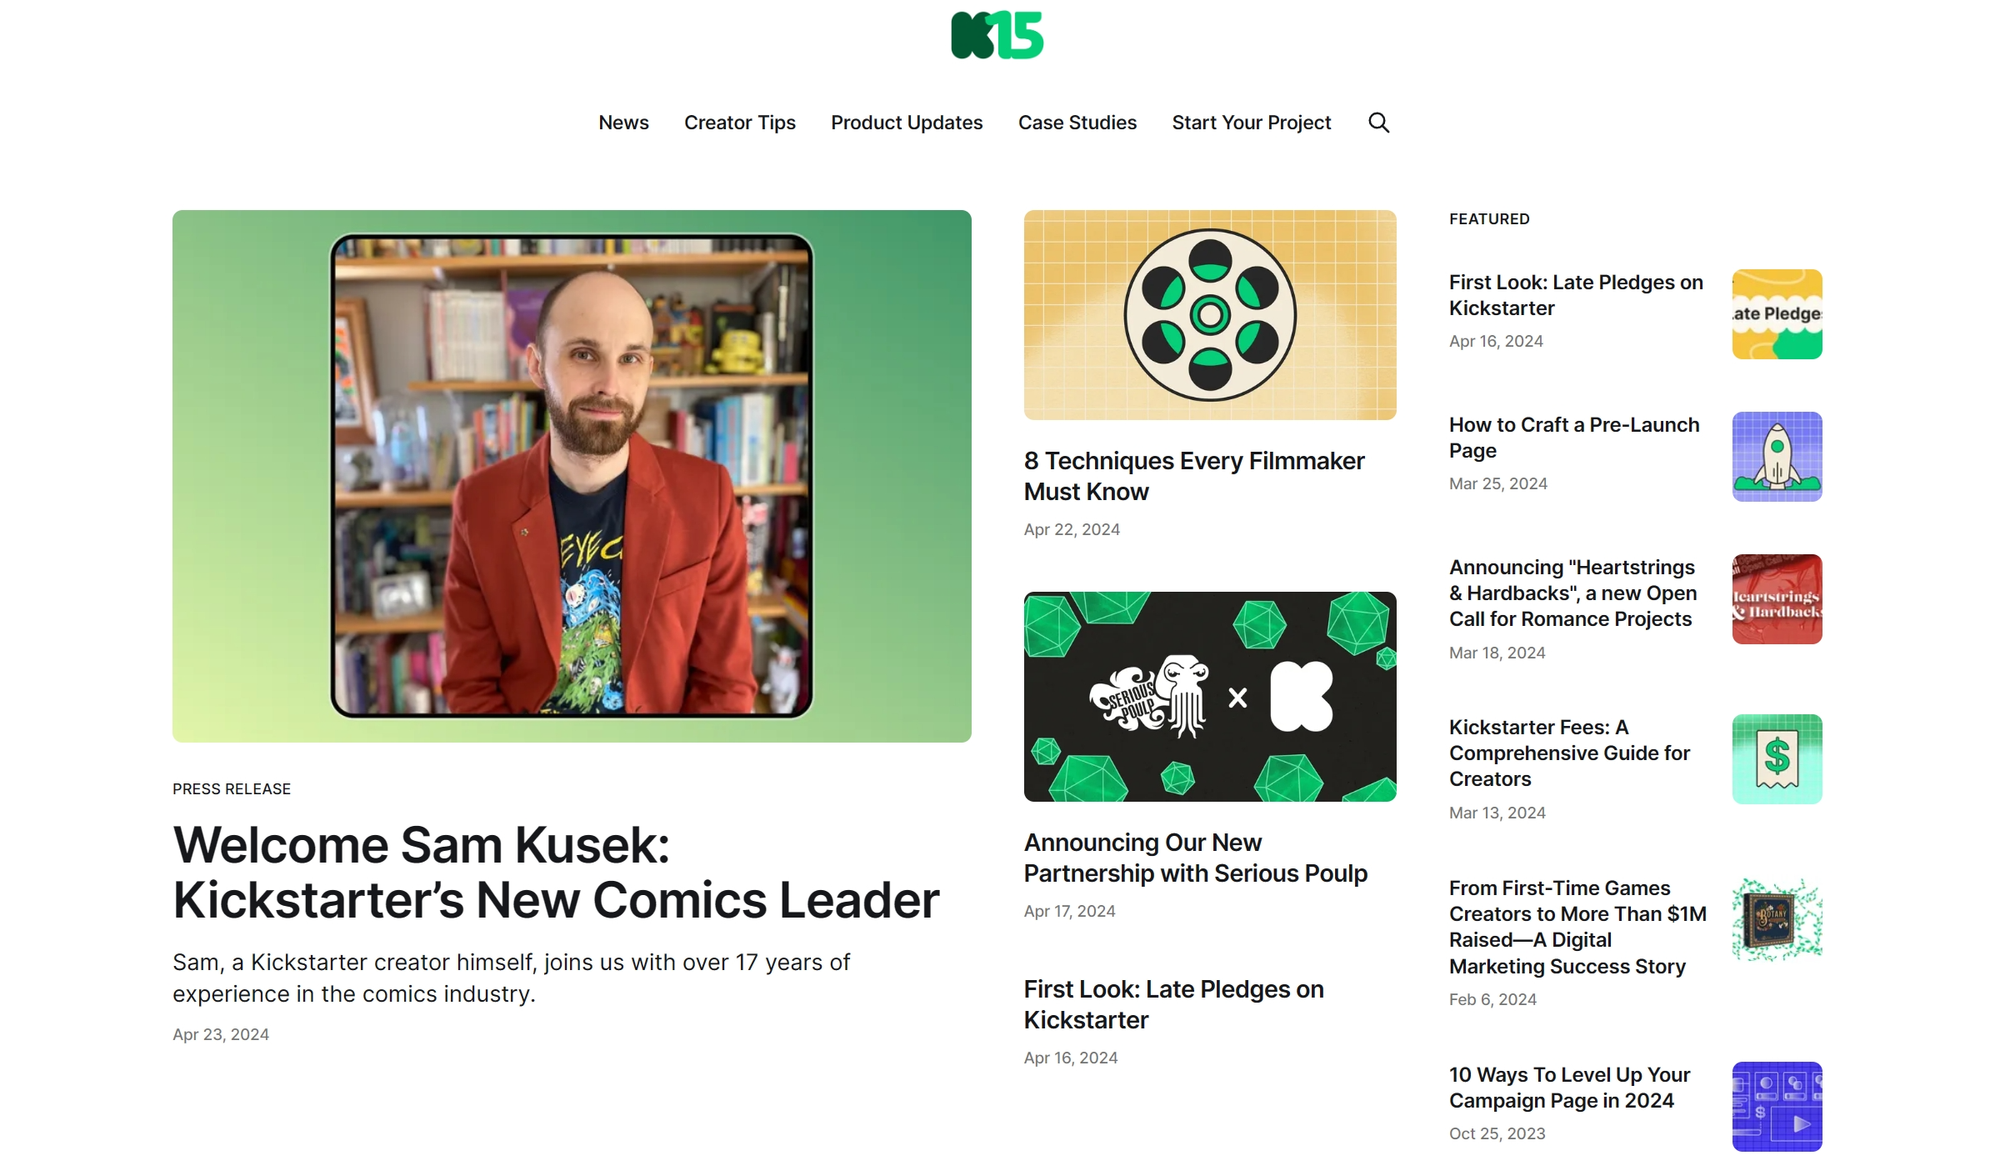Read 10 Ways To Level Up article
This screenshot has width=2000, height=1156.
[1569, 1087]
